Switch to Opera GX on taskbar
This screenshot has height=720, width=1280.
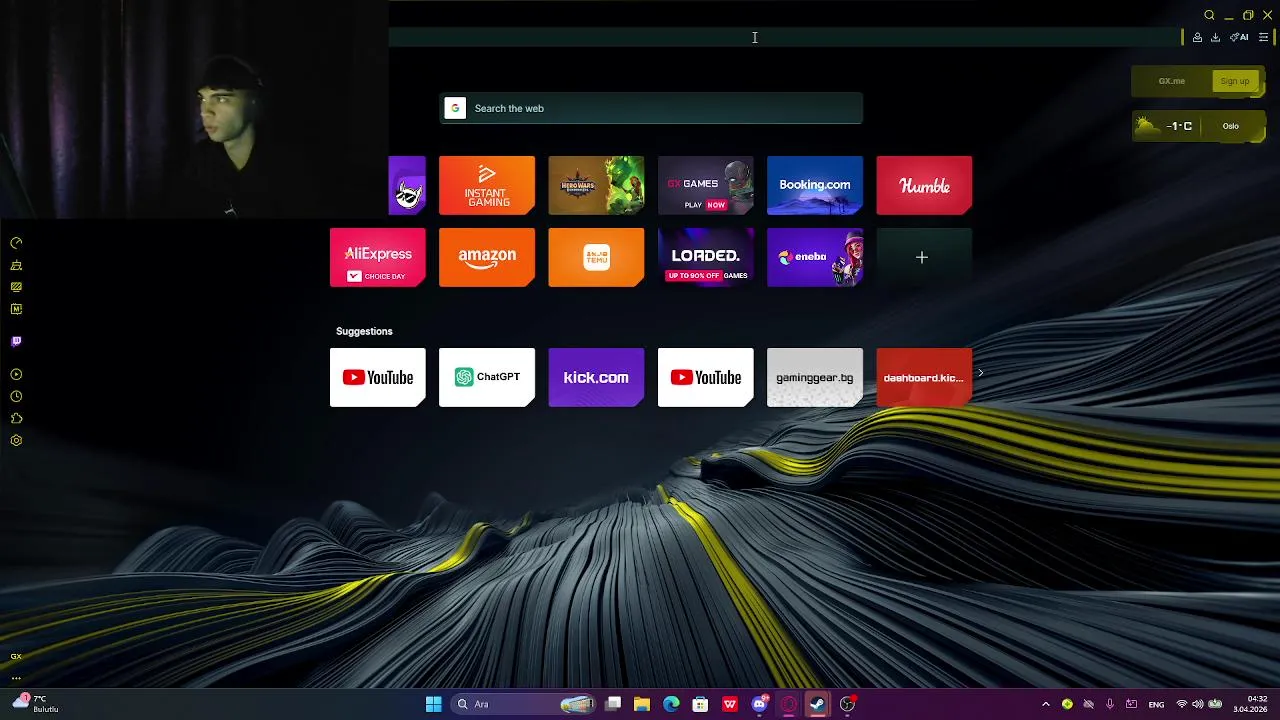[788, 704]
